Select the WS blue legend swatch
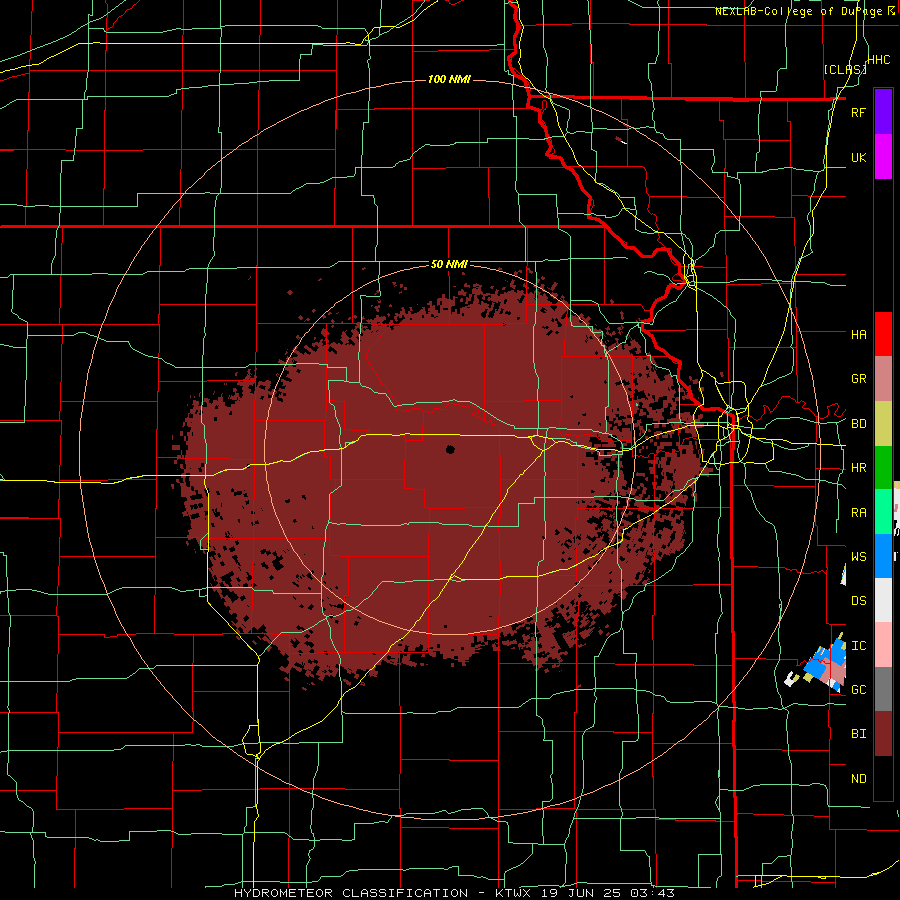This screenshot has width=900, height=900. point(883,556)
